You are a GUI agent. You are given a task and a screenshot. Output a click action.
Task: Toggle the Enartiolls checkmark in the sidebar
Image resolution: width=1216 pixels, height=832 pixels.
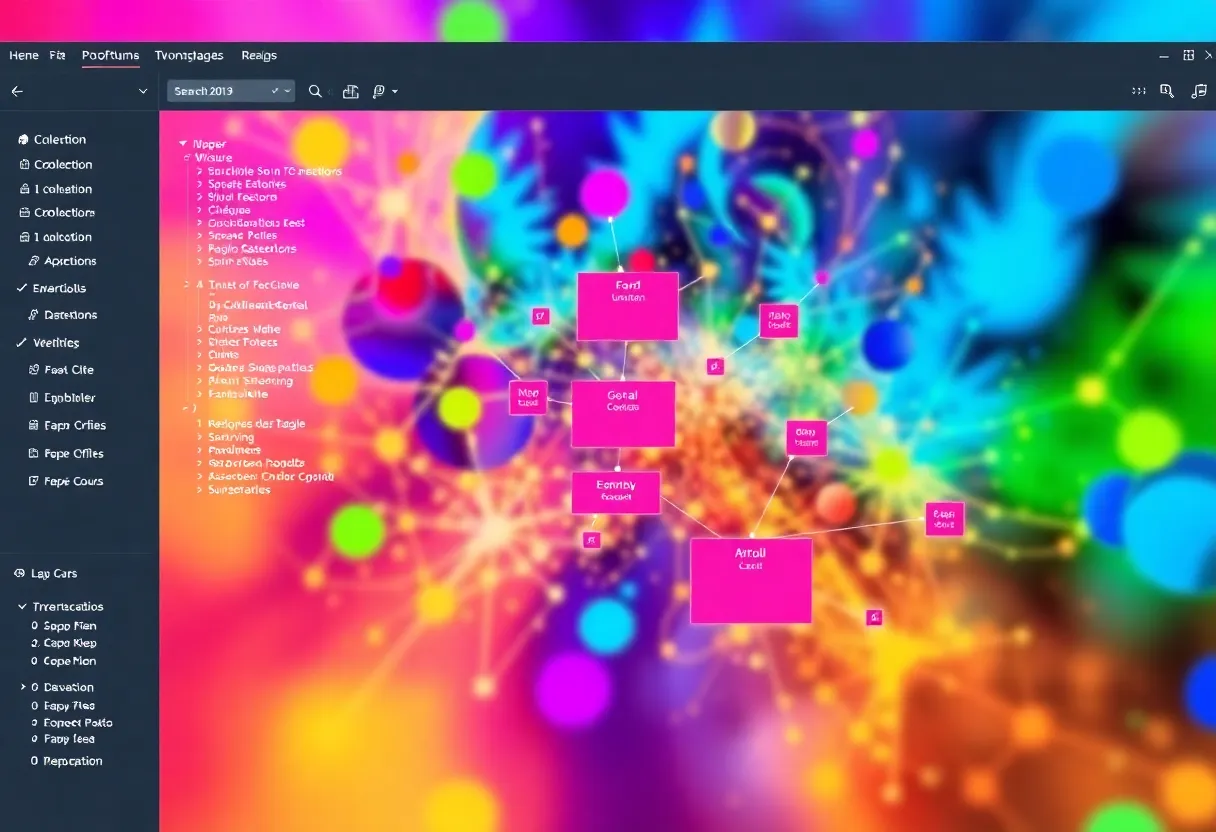(x=20, y=288)
